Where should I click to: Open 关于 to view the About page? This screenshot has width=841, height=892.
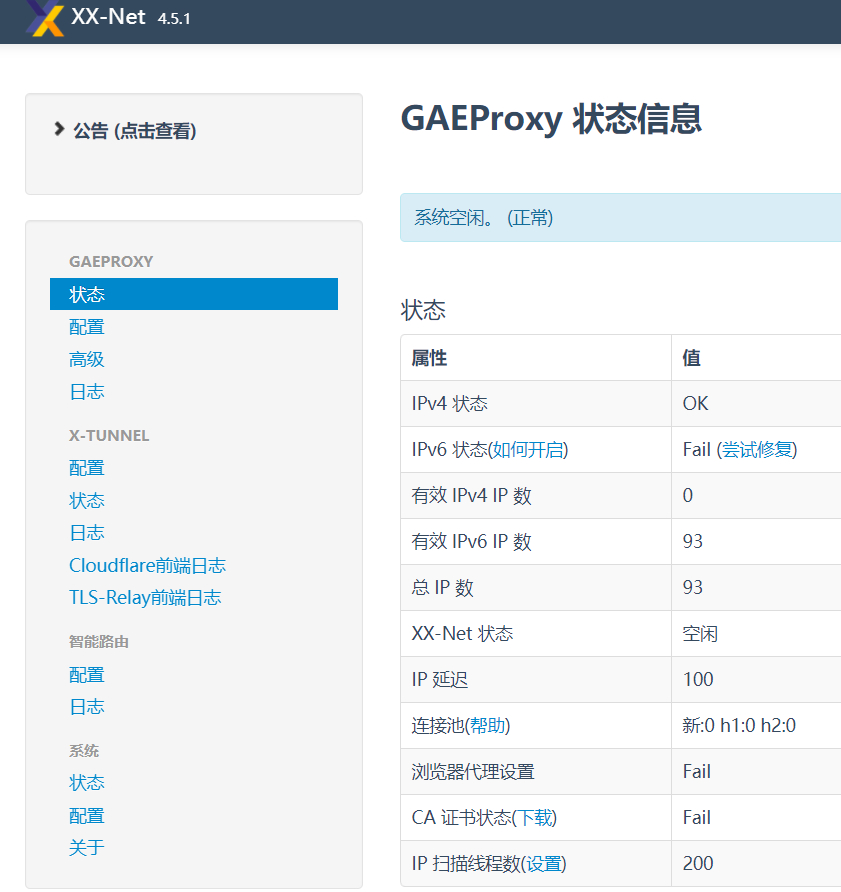click(87, 847)
